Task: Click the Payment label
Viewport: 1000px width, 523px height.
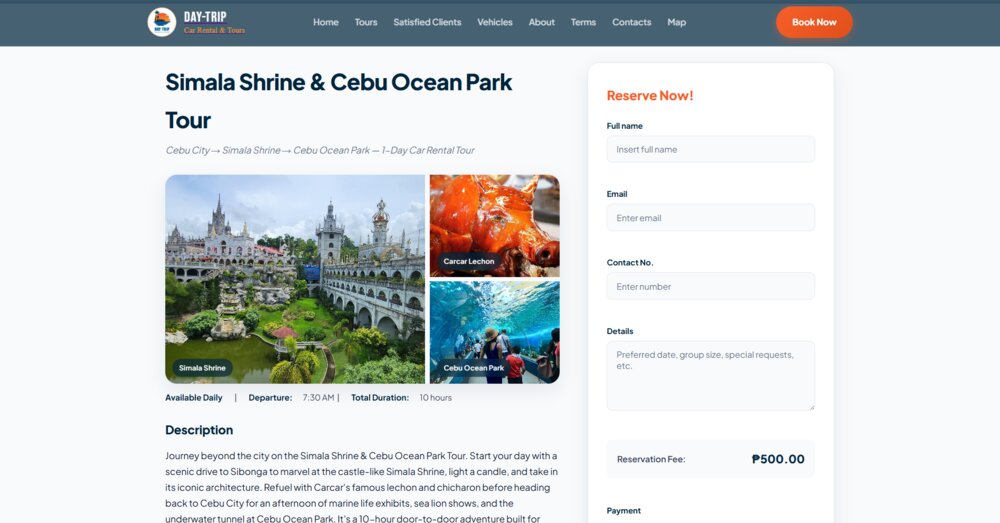Action: (624, 511)
